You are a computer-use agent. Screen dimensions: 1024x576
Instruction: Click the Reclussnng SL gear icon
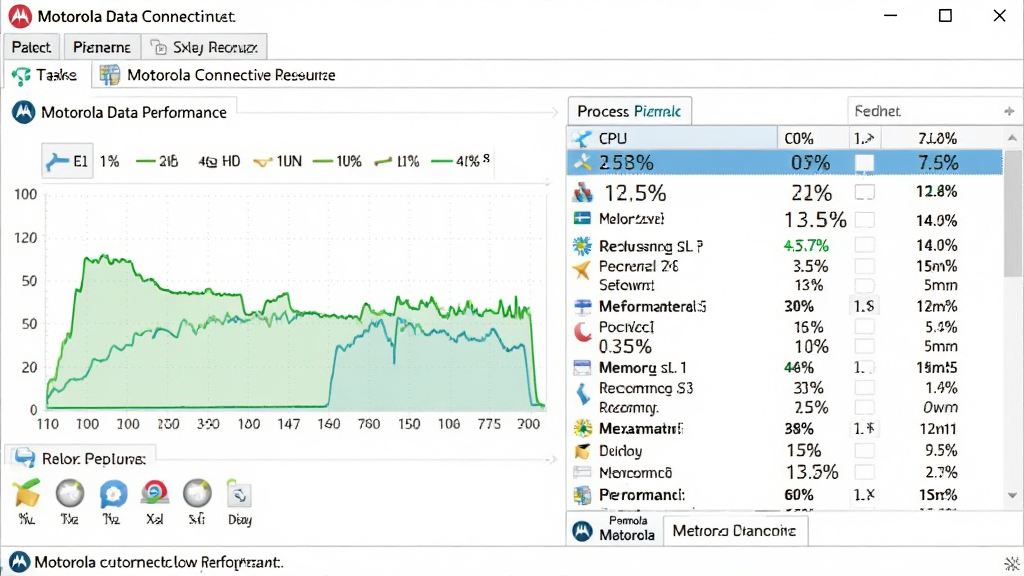582,246
